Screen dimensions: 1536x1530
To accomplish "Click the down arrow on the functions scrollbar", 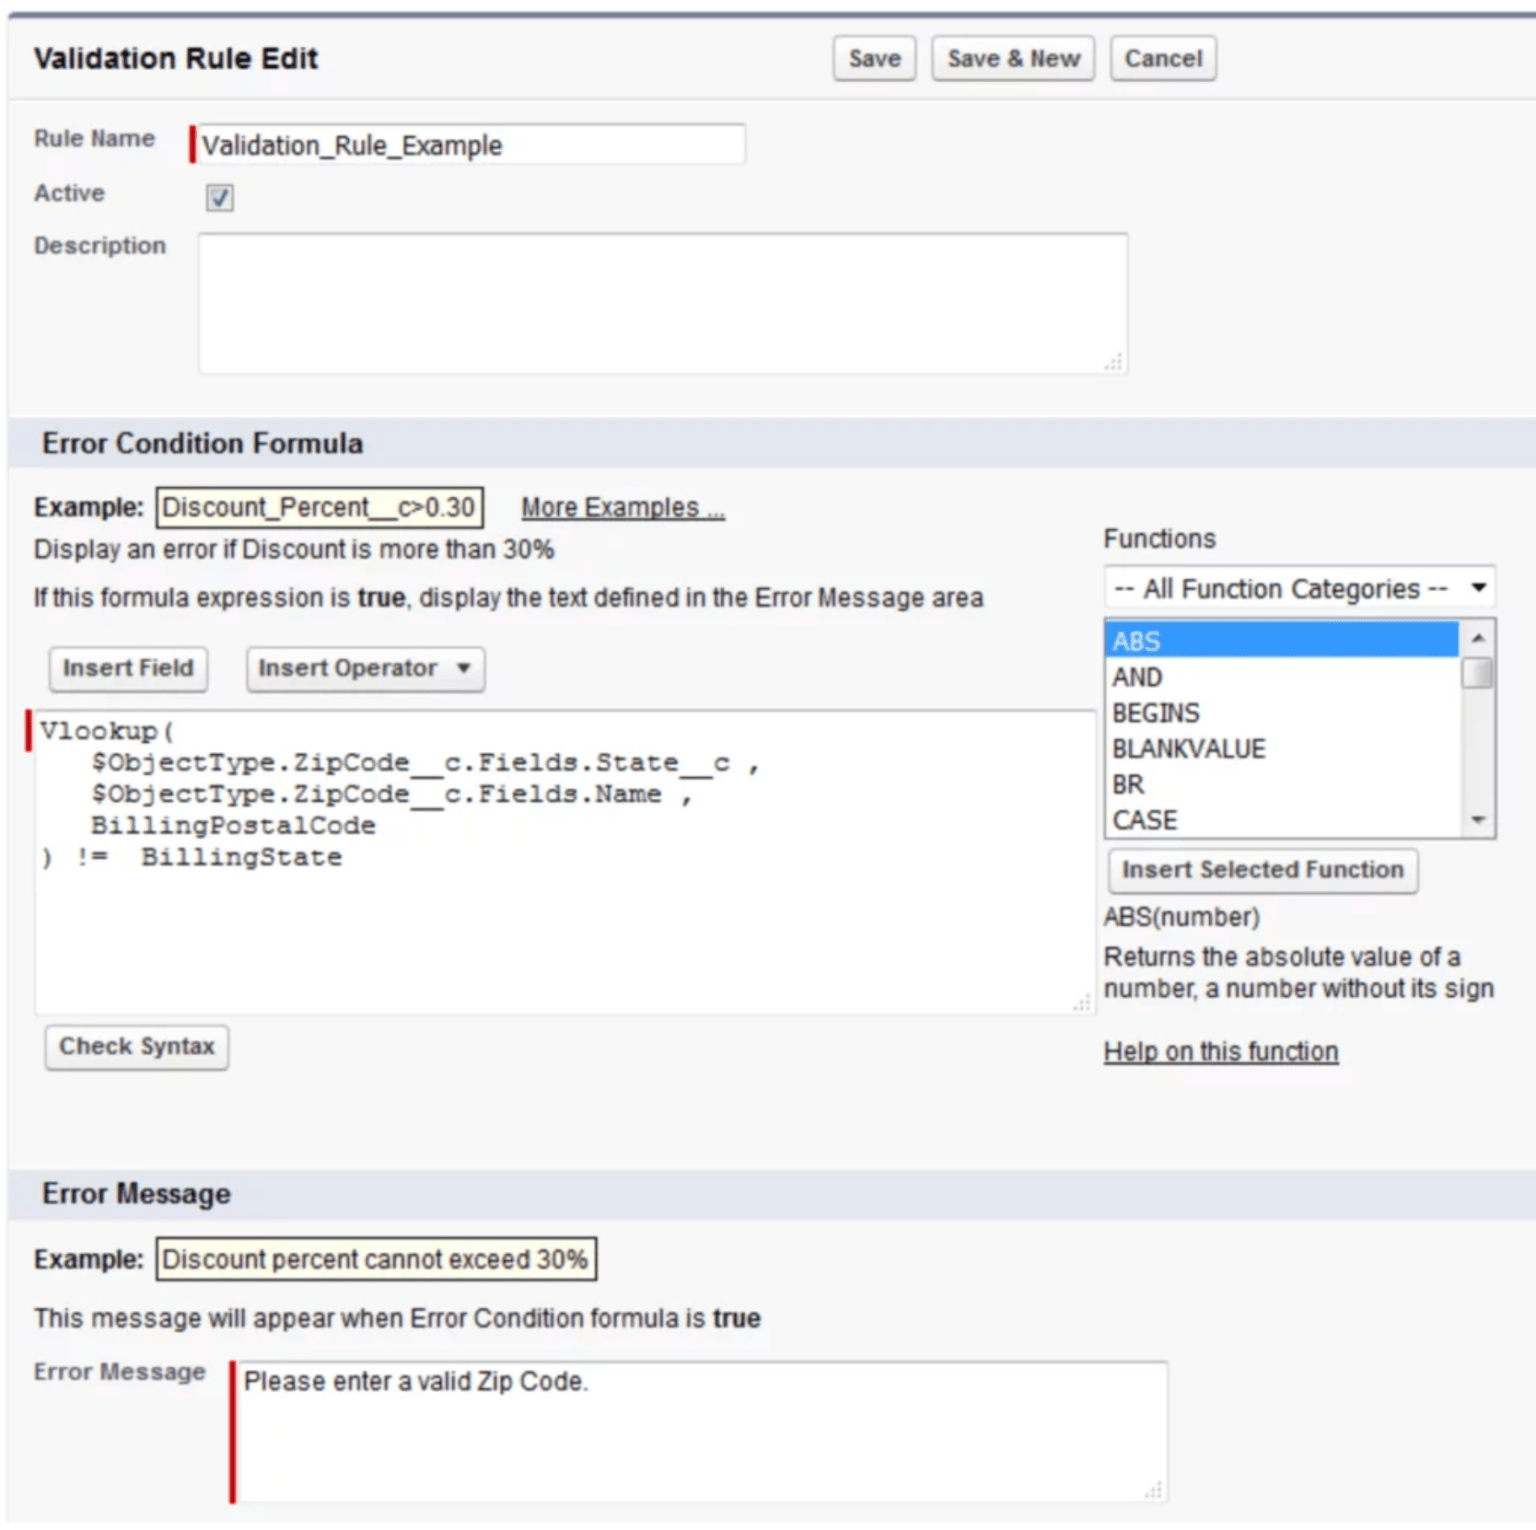I will 1479,821.
